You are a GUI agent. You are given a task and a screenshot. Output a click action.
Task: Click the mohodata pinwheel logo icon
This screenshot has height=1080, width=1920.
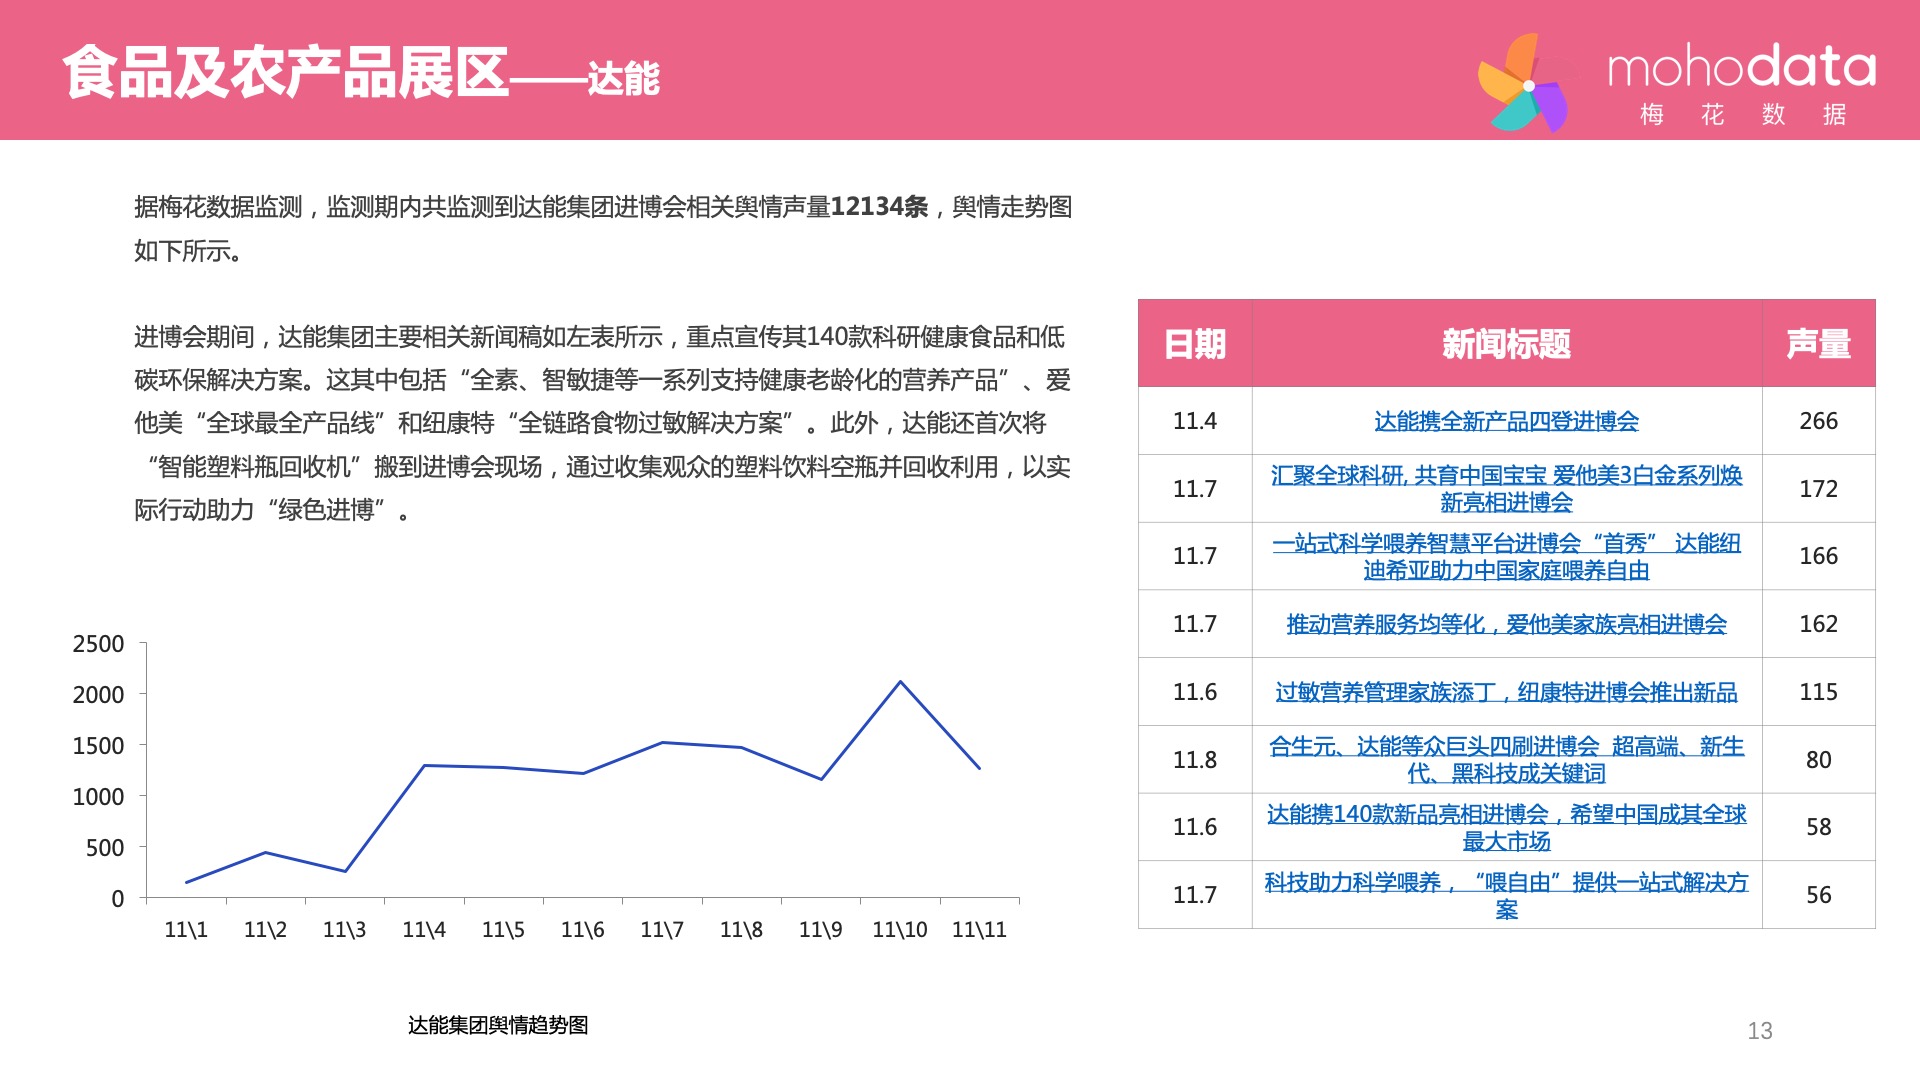tap(1526, 84)
